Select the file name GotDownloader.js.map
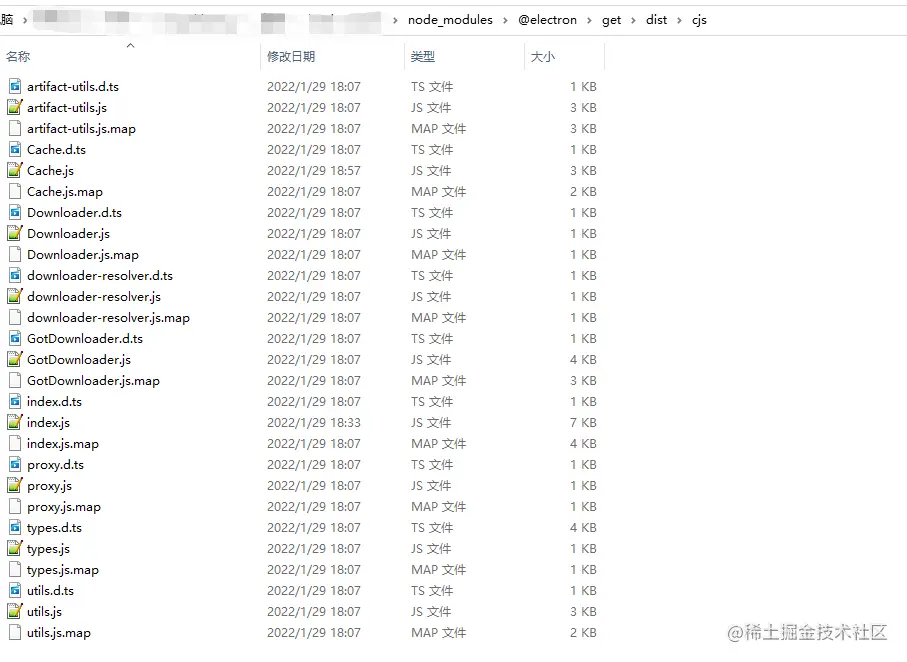The width and height of the screenshot is (907, 662). tap(93, 381)
